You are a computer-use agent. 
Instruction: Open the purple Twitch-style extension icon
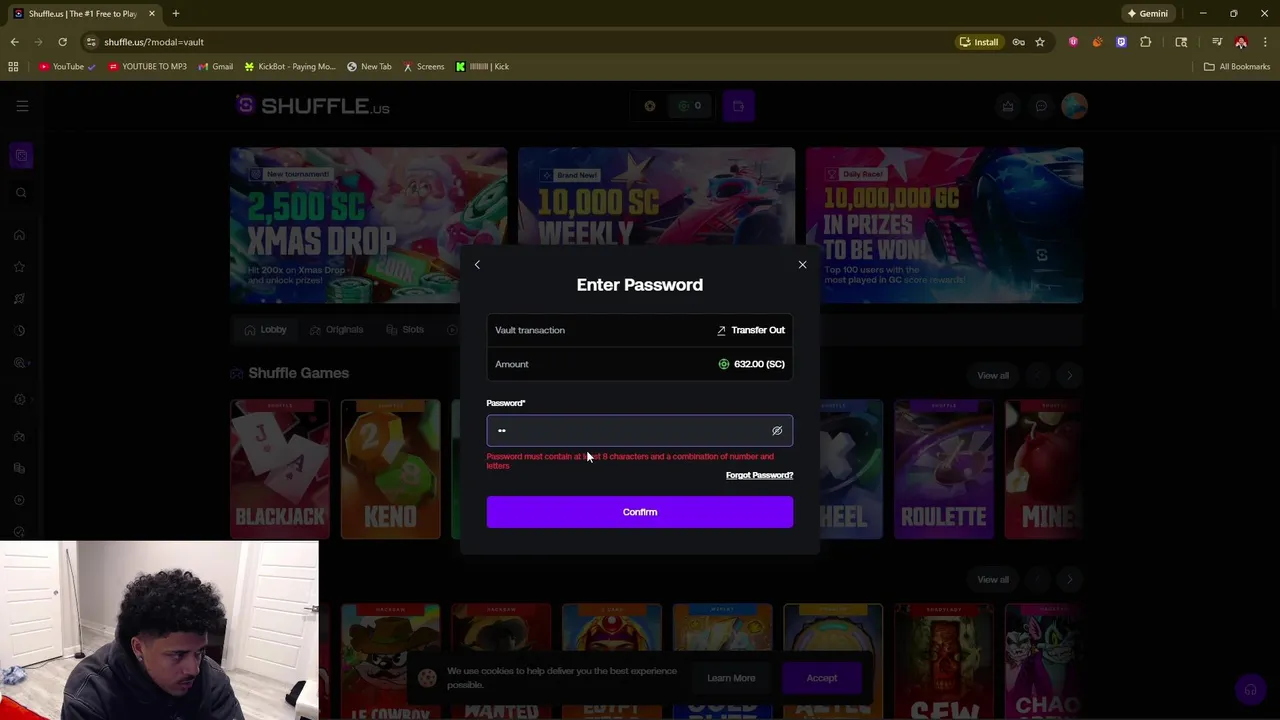pos(1121,42)
